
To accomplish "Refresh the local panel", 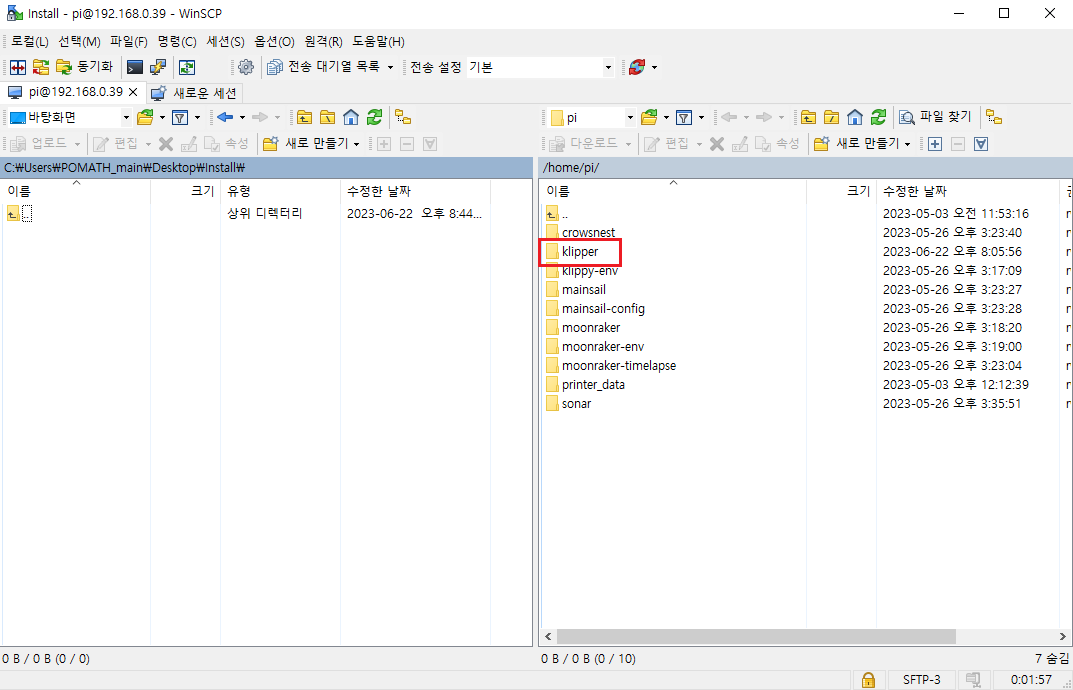I will 374,118.
